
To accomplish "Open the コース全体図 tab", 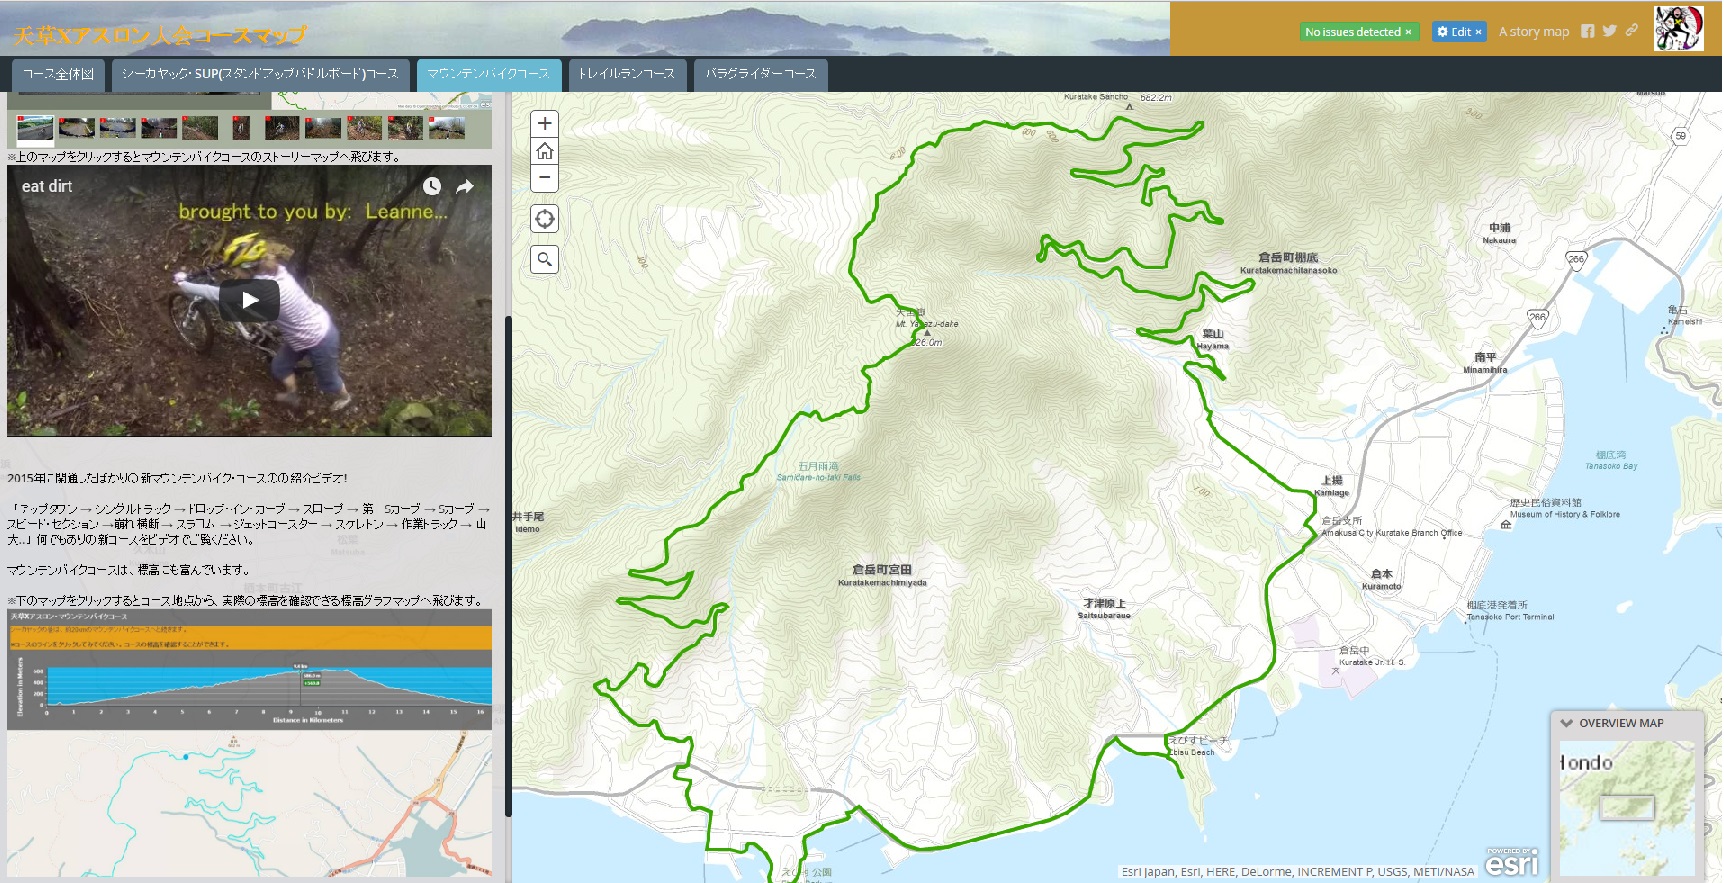I will coord(58,74).
